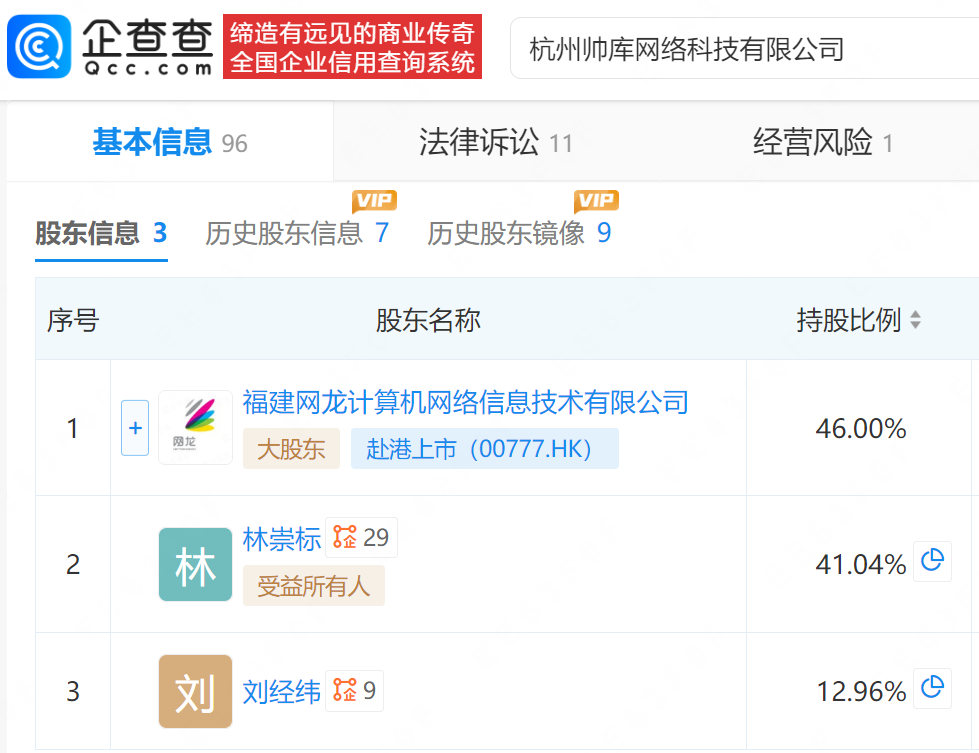The image size is (979, 753).
Task: Click the VIP badge above 历史股东镜像
Action: 596,201
